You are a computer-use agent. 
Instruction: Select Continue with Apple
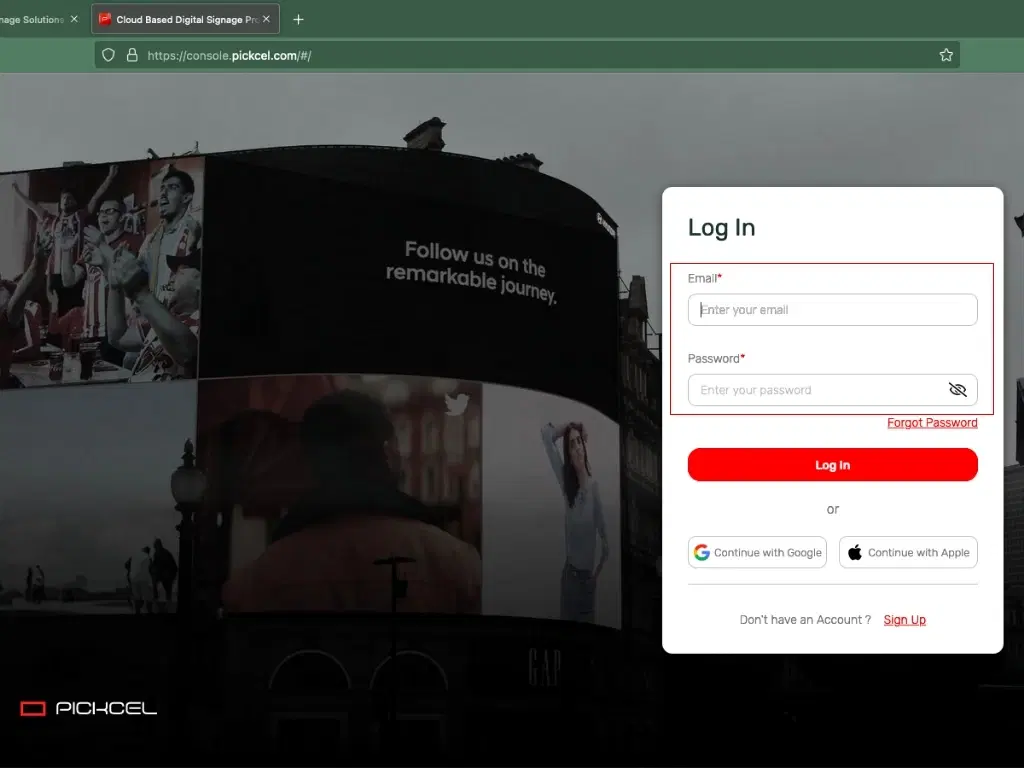908,552
